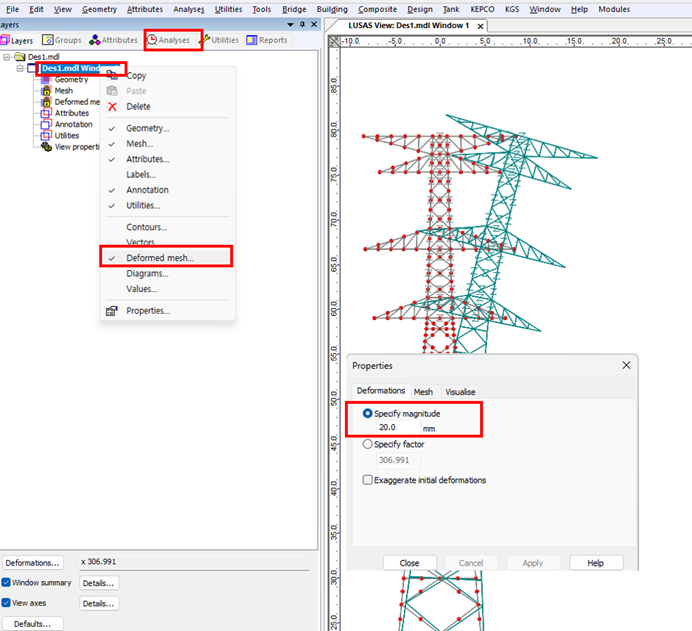
Task: Click the Utilities panel wrench icon
Action: tap(205, 40)
